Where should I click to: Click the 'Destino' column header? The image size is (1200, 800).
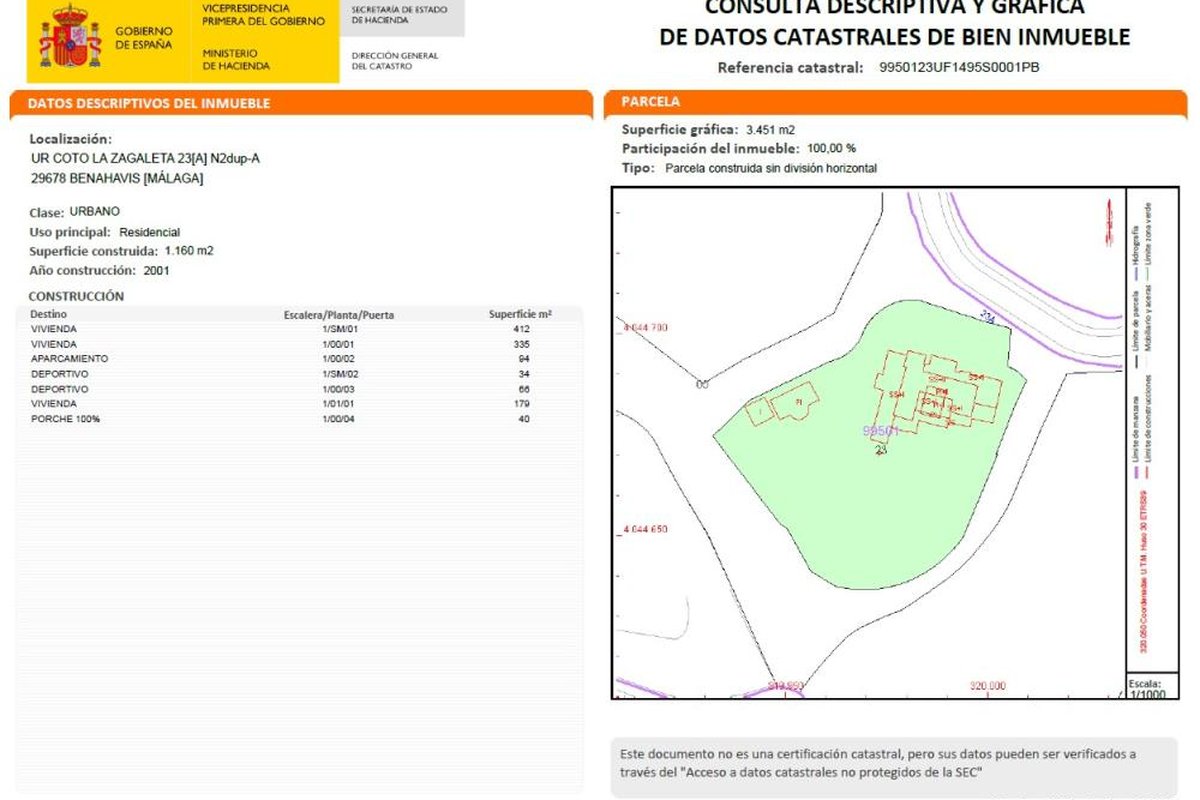49,314
